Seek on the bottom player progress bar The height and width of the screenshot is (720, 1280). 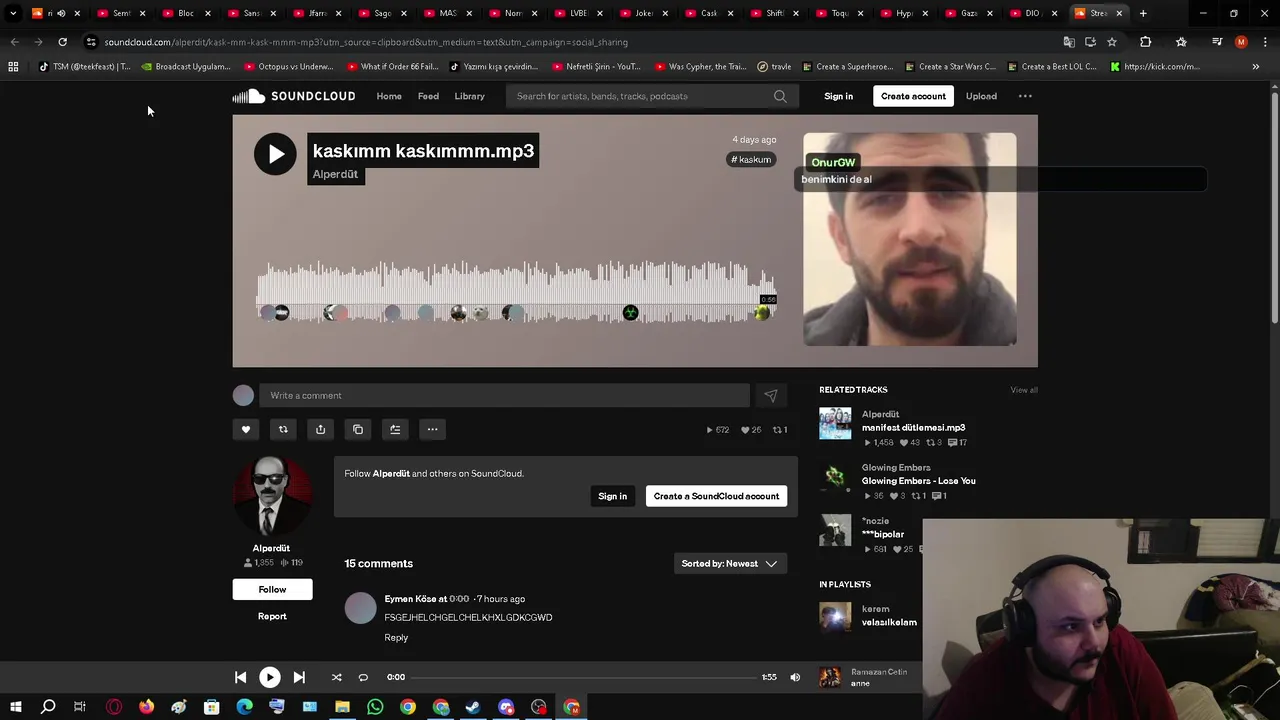tap(584, 677)
